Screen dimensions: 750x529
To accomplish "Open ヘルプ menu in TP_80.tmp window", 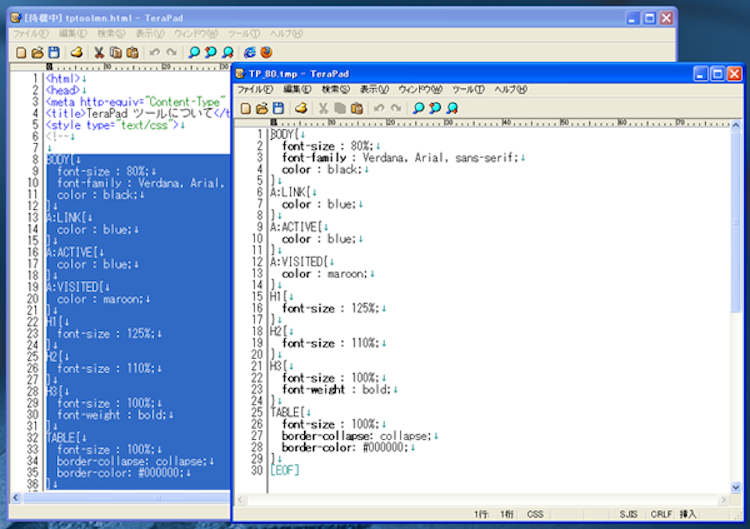I will tap(510, 90).
